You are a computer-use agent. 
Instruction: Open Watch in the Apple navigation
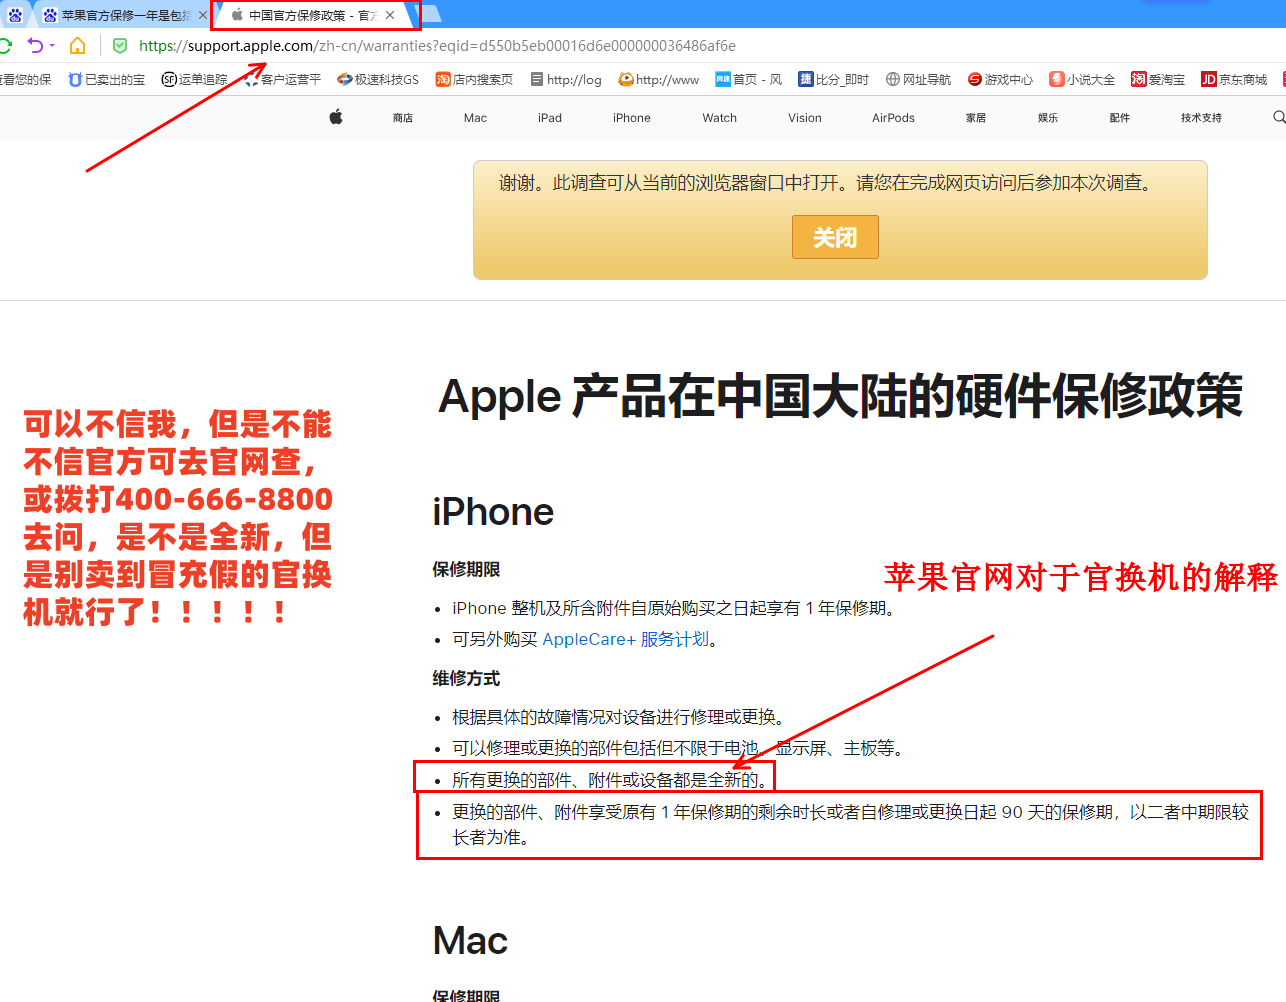pyautogui.click(x=720, y=118)
